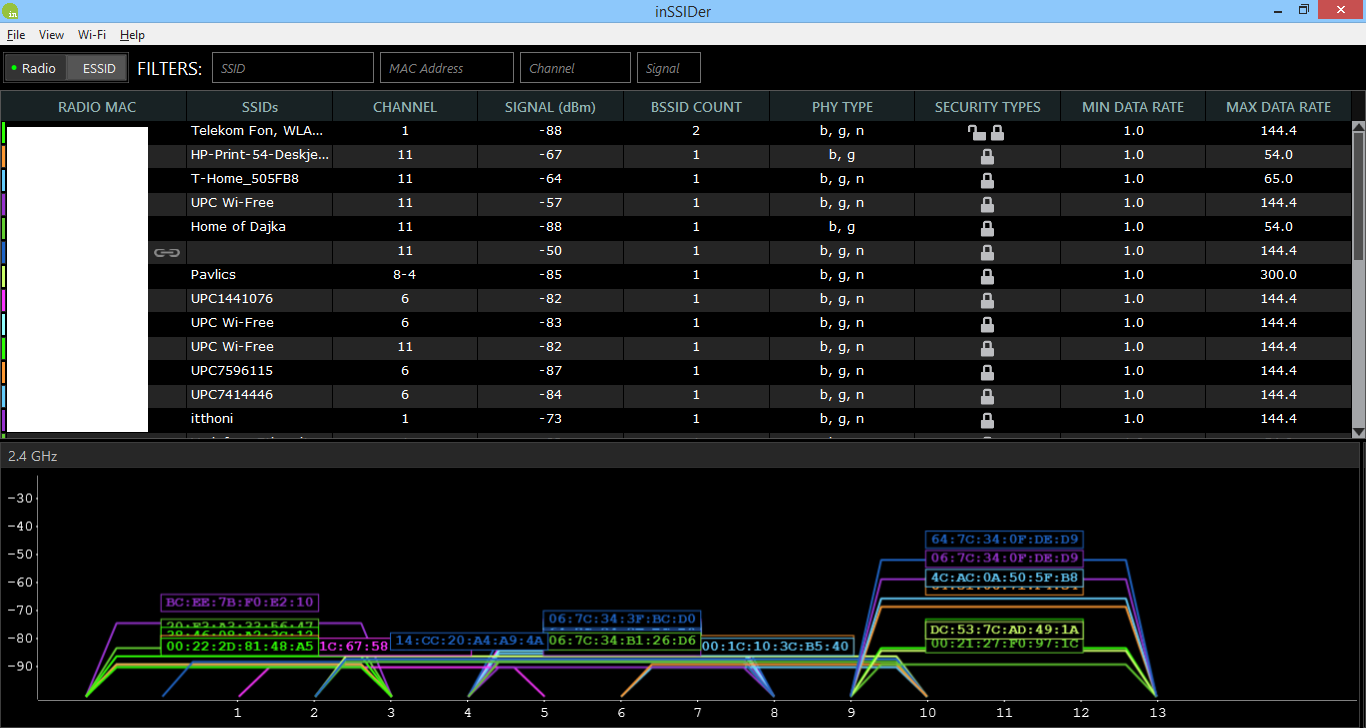
Task: Focus the Signal filter field
Action: pyautogui.click(x=668, y=68)
